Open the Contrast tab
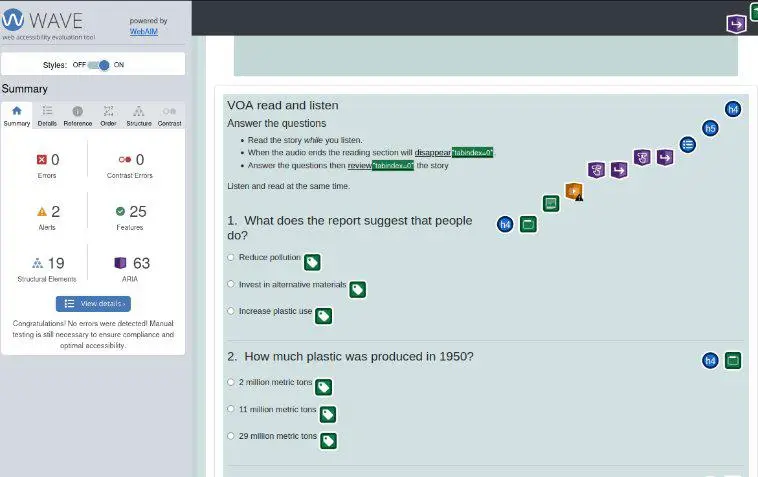The image size is (758, 477). tap(169, 115)
